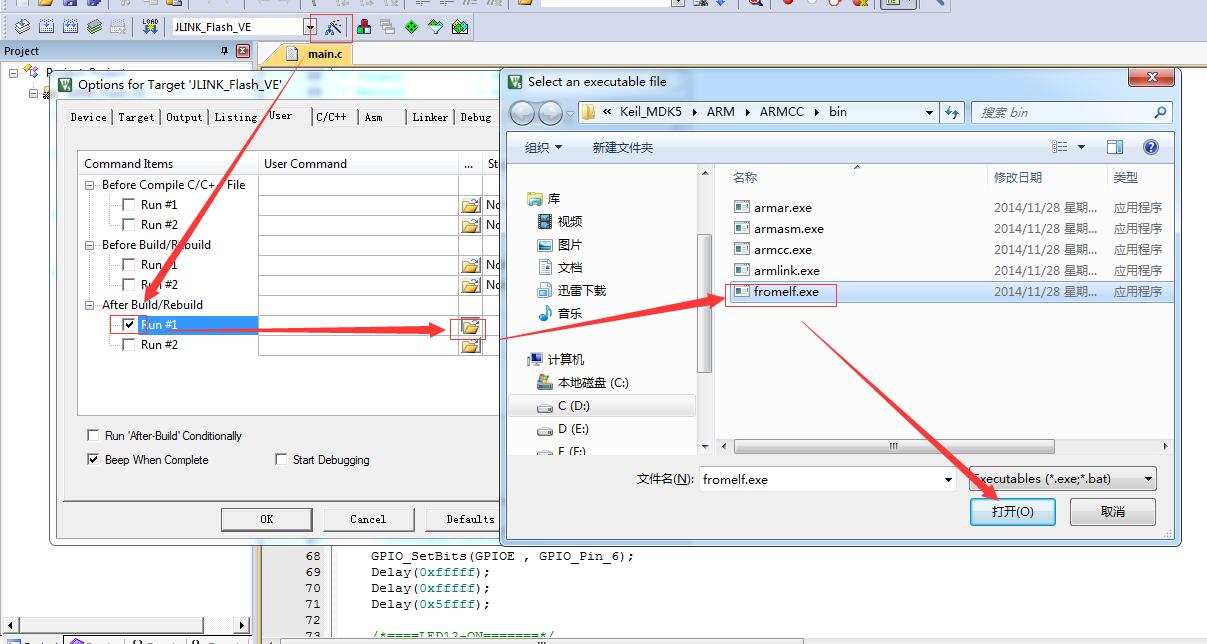Enable the Start Debugging checkbox
Viewport: 1207px width, 644px height.
tap(281, 460)
